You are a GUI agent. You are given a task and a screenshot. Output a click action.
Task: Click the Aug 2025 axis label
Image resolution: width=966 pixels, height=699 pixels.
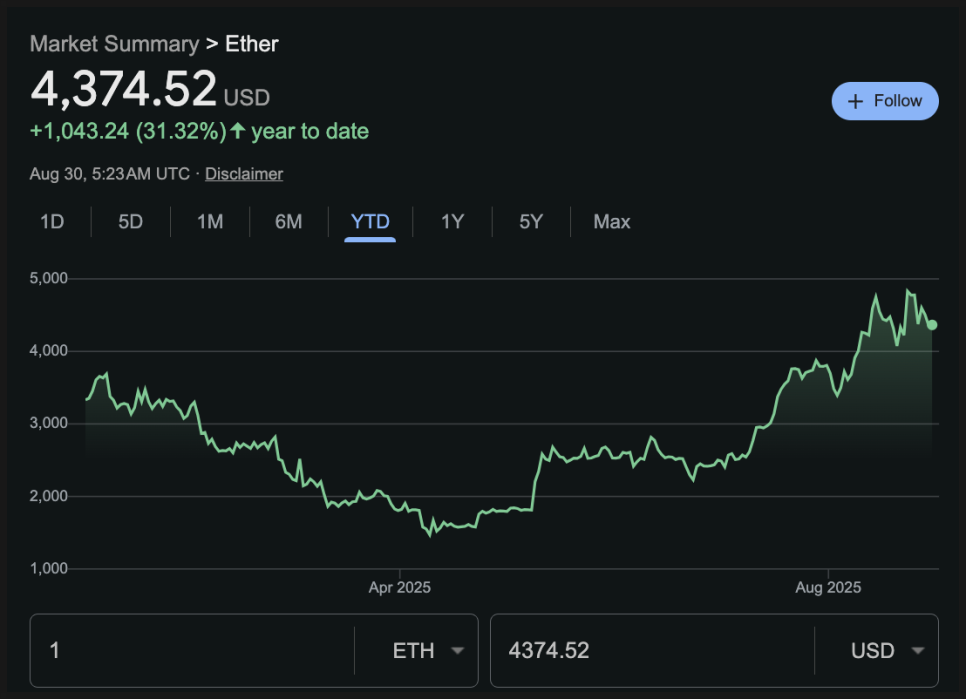point(828,588)
